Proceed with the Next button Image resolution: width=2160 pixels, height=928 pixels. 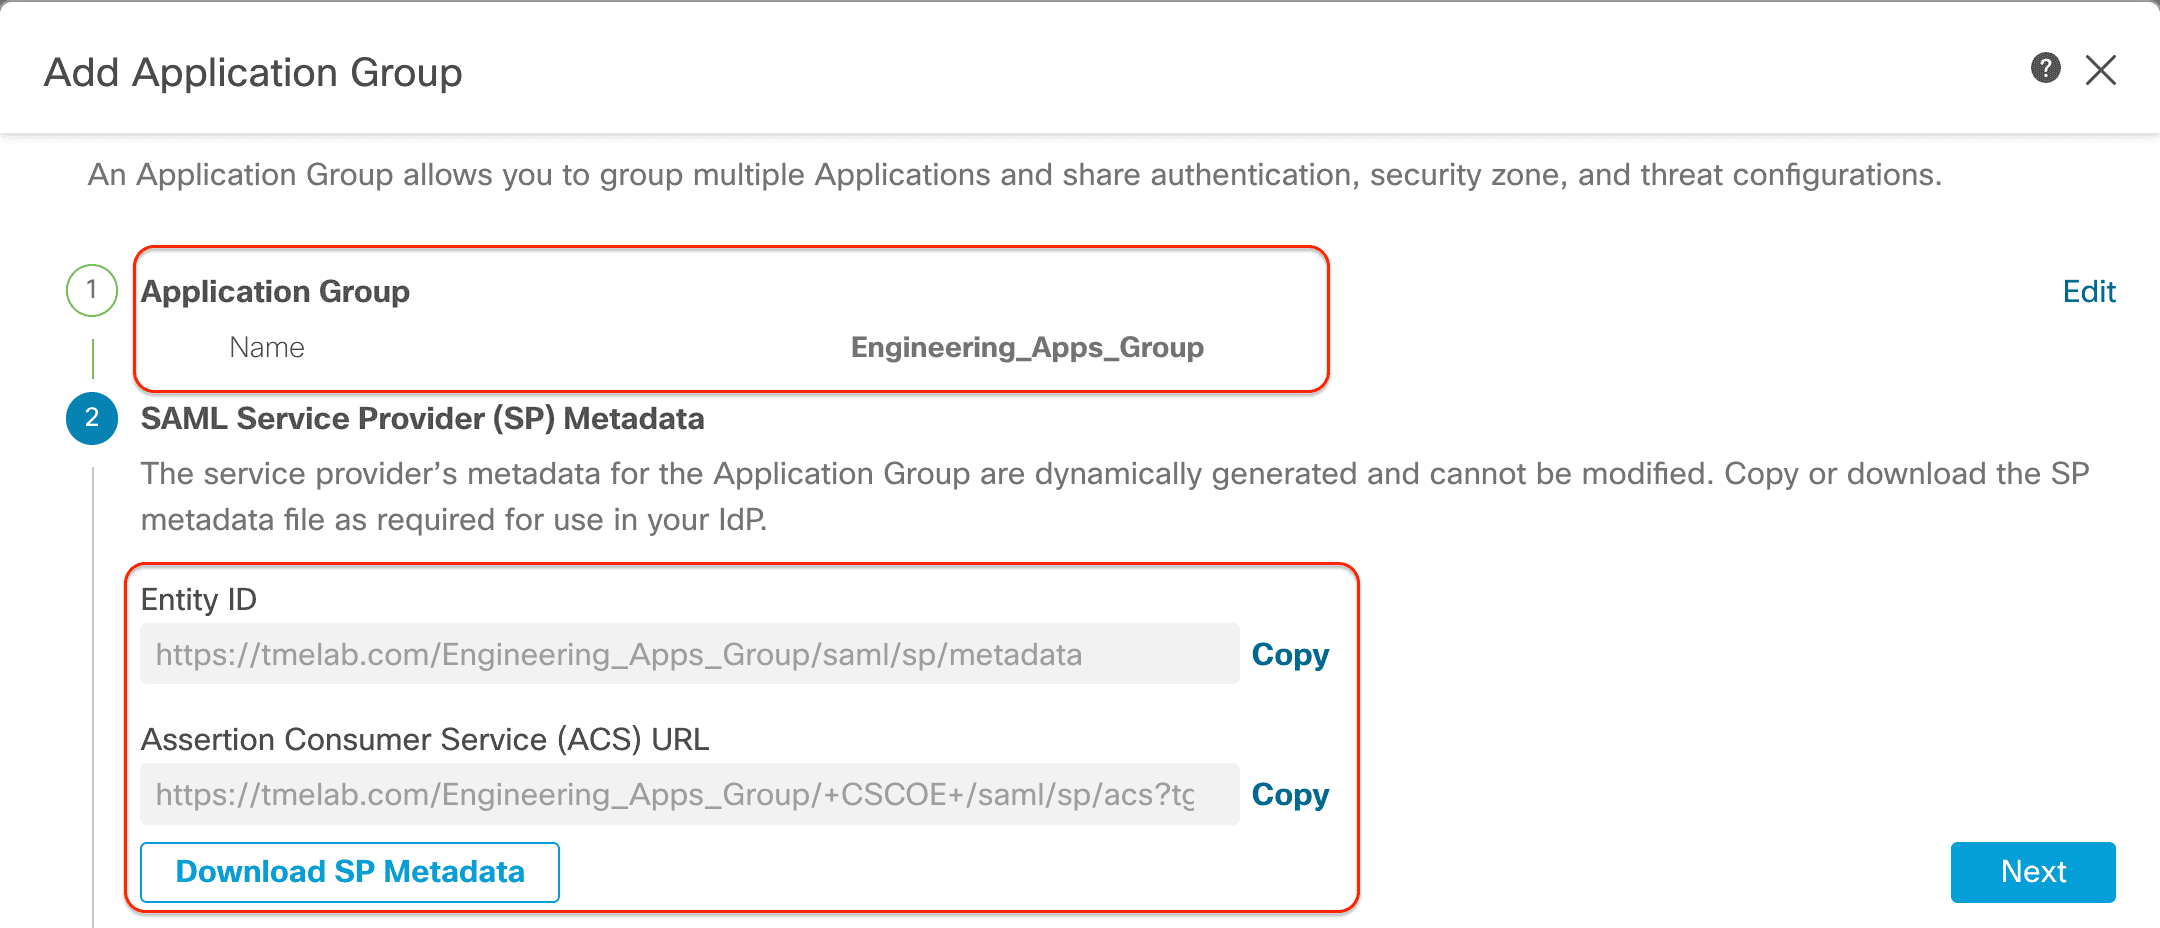coord(2032,872)
